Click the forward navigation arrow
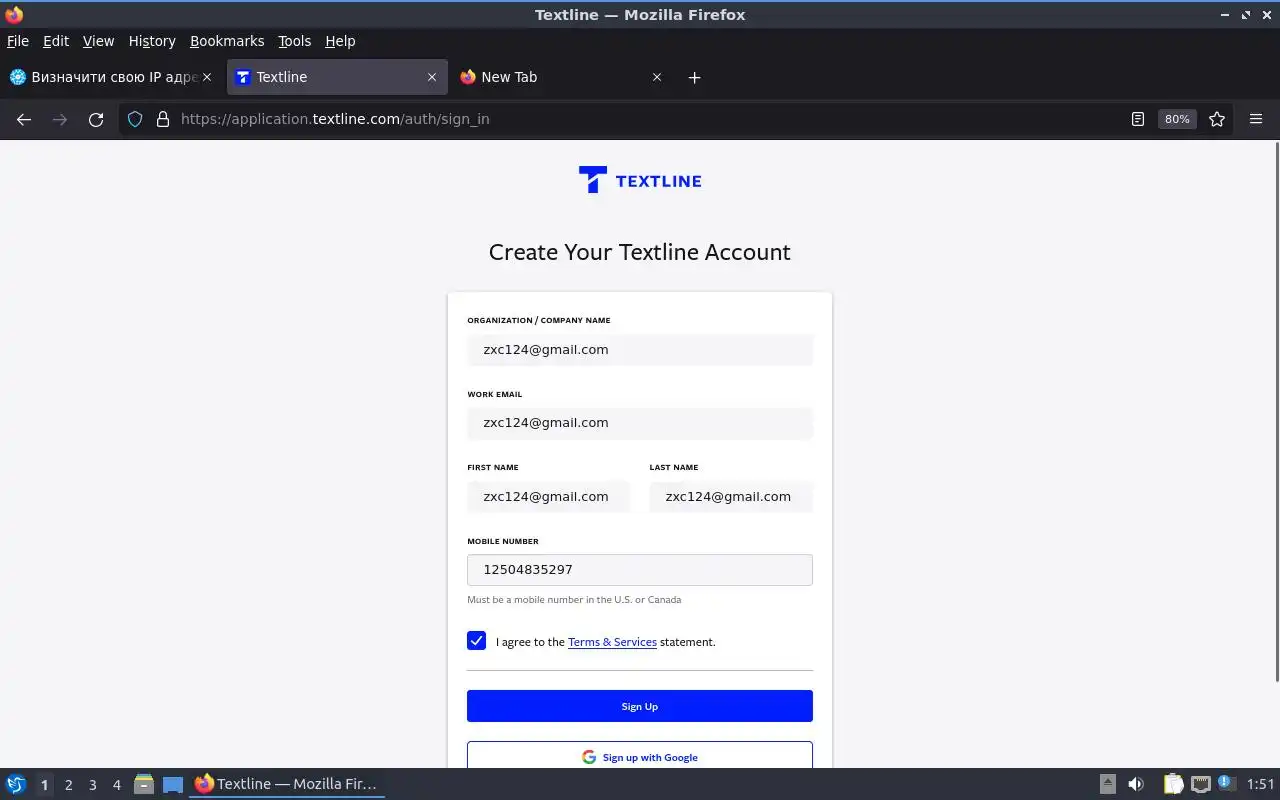This screenshot has width=1280, height=800. [60, 119]
